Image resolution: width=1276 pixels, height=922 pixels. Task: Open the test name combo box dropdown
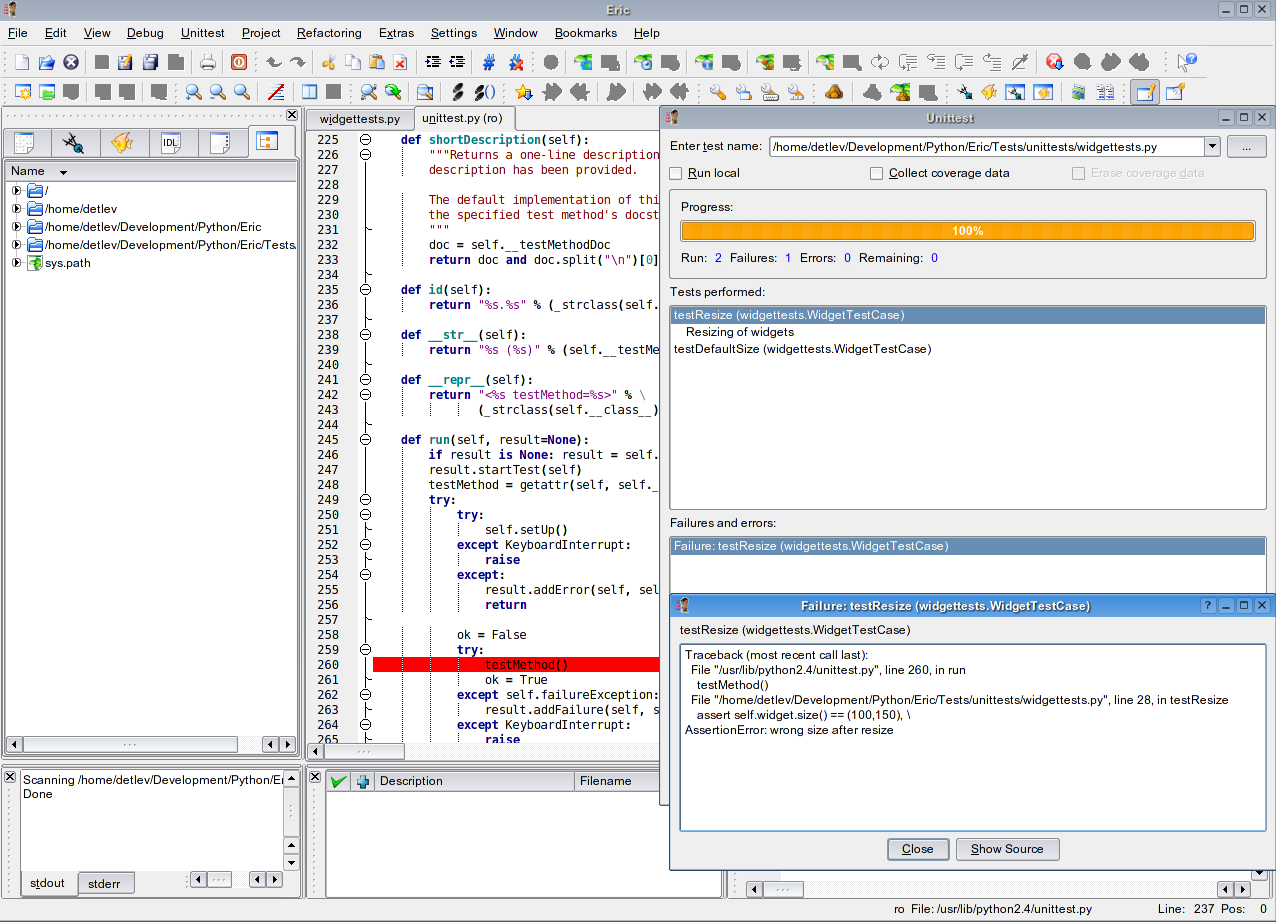1212,147
